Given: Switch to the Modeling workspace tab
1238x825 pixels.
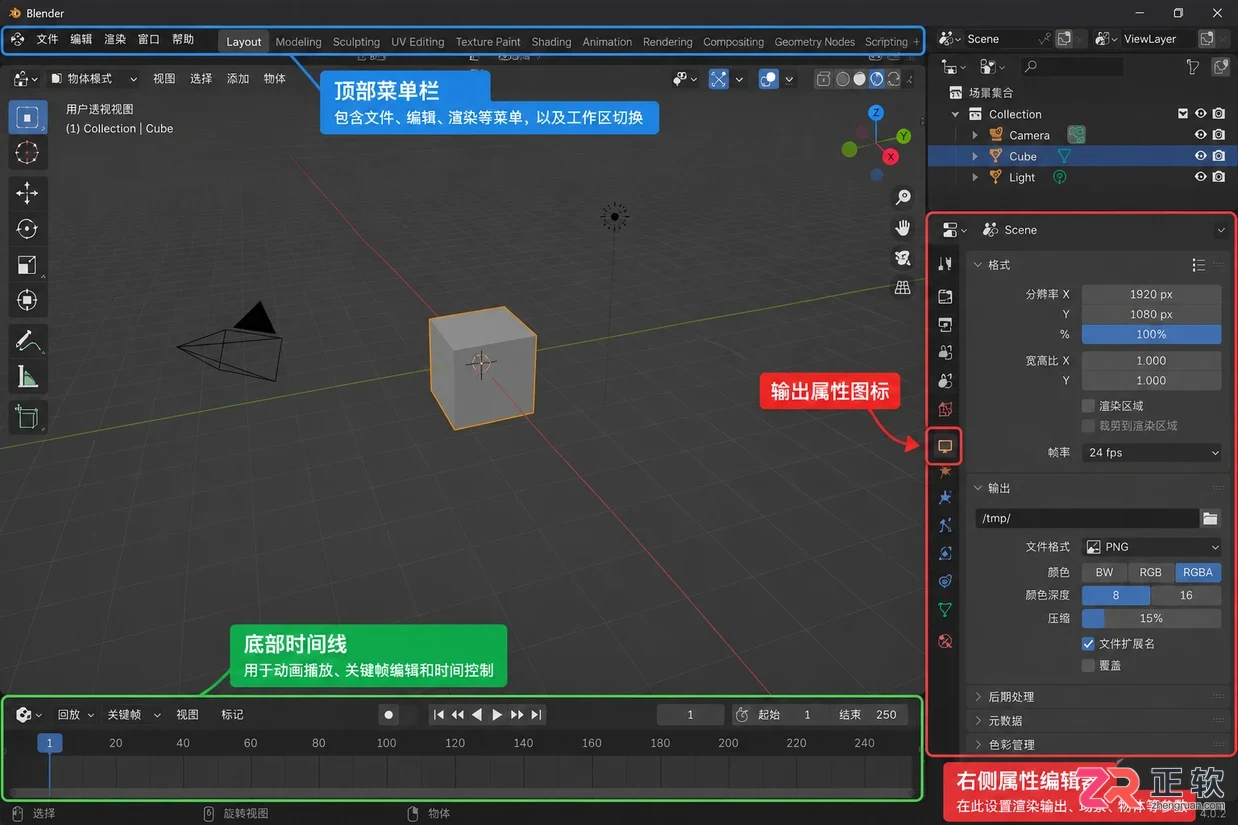Looking at the screenshot, I should [298, 41].
